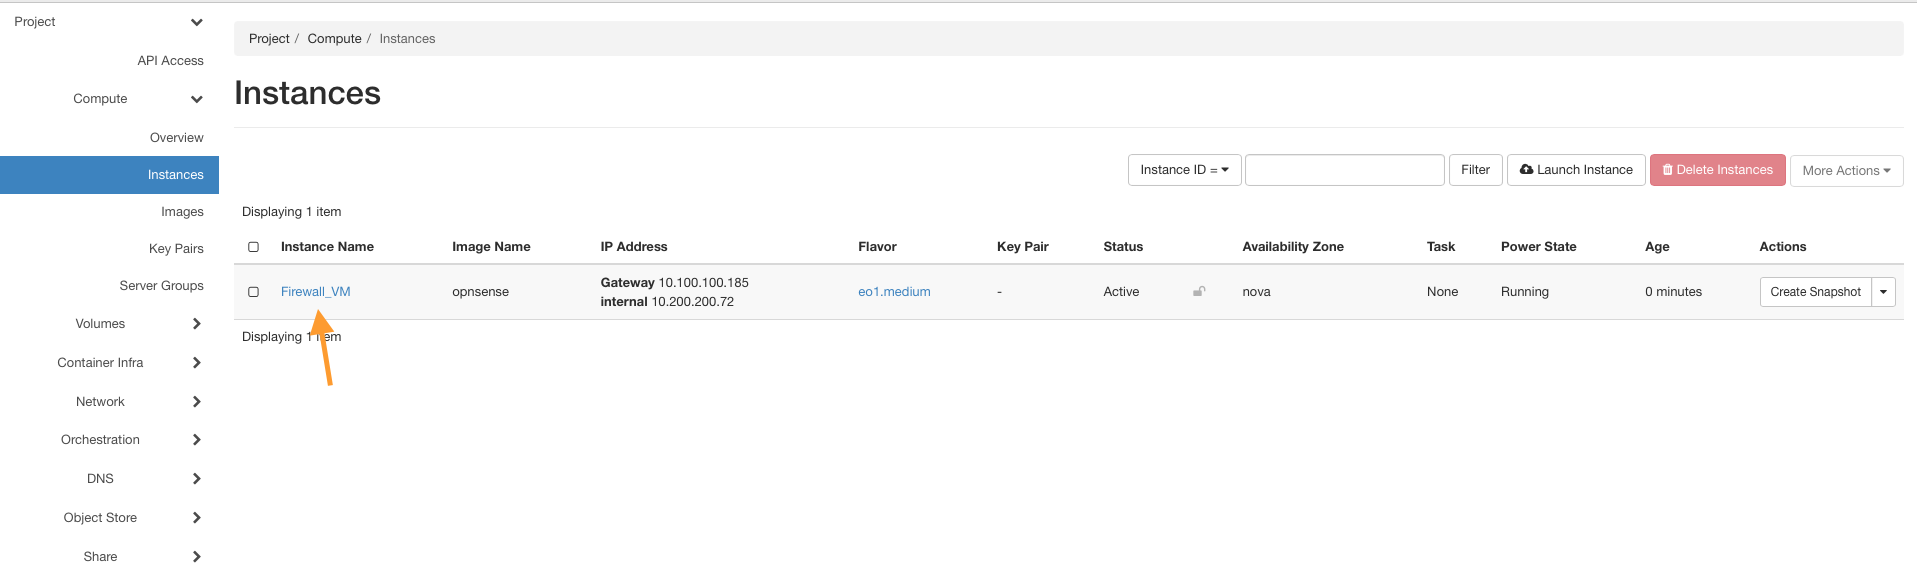Open the dropdown arrow beside Create Snapshot
The width and height of the screenshot is (1917, 587).
click(1883, 292)
